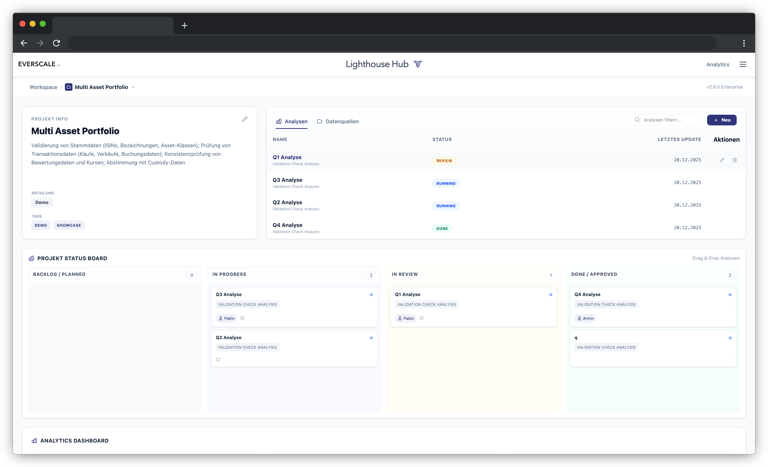Reload the page with the refresh icon
The image size is (768, 467).
[x=56, y=43]
